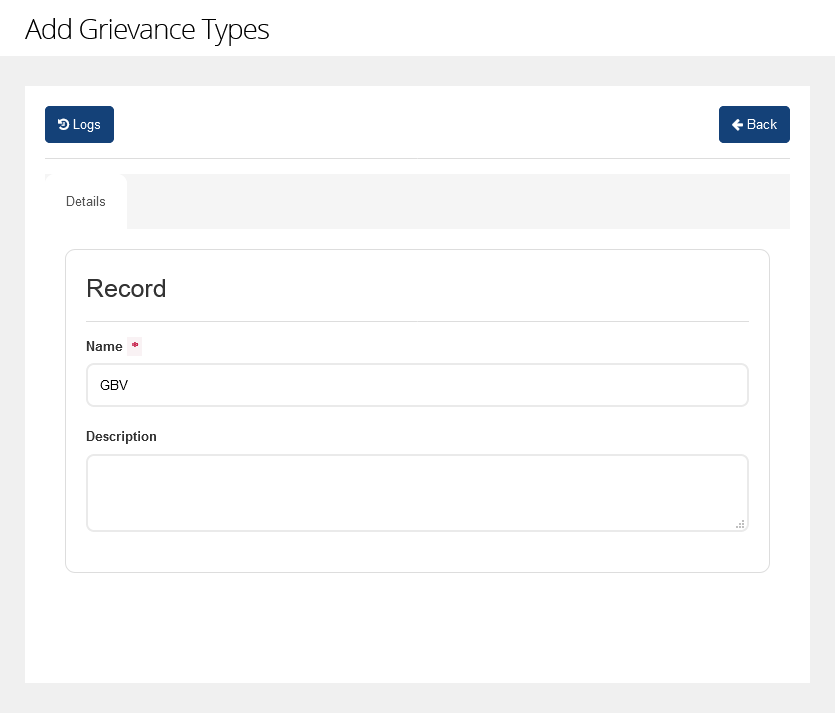835x713 pixels.
Task: Go back using the Back button
Action: coord(754,125)
